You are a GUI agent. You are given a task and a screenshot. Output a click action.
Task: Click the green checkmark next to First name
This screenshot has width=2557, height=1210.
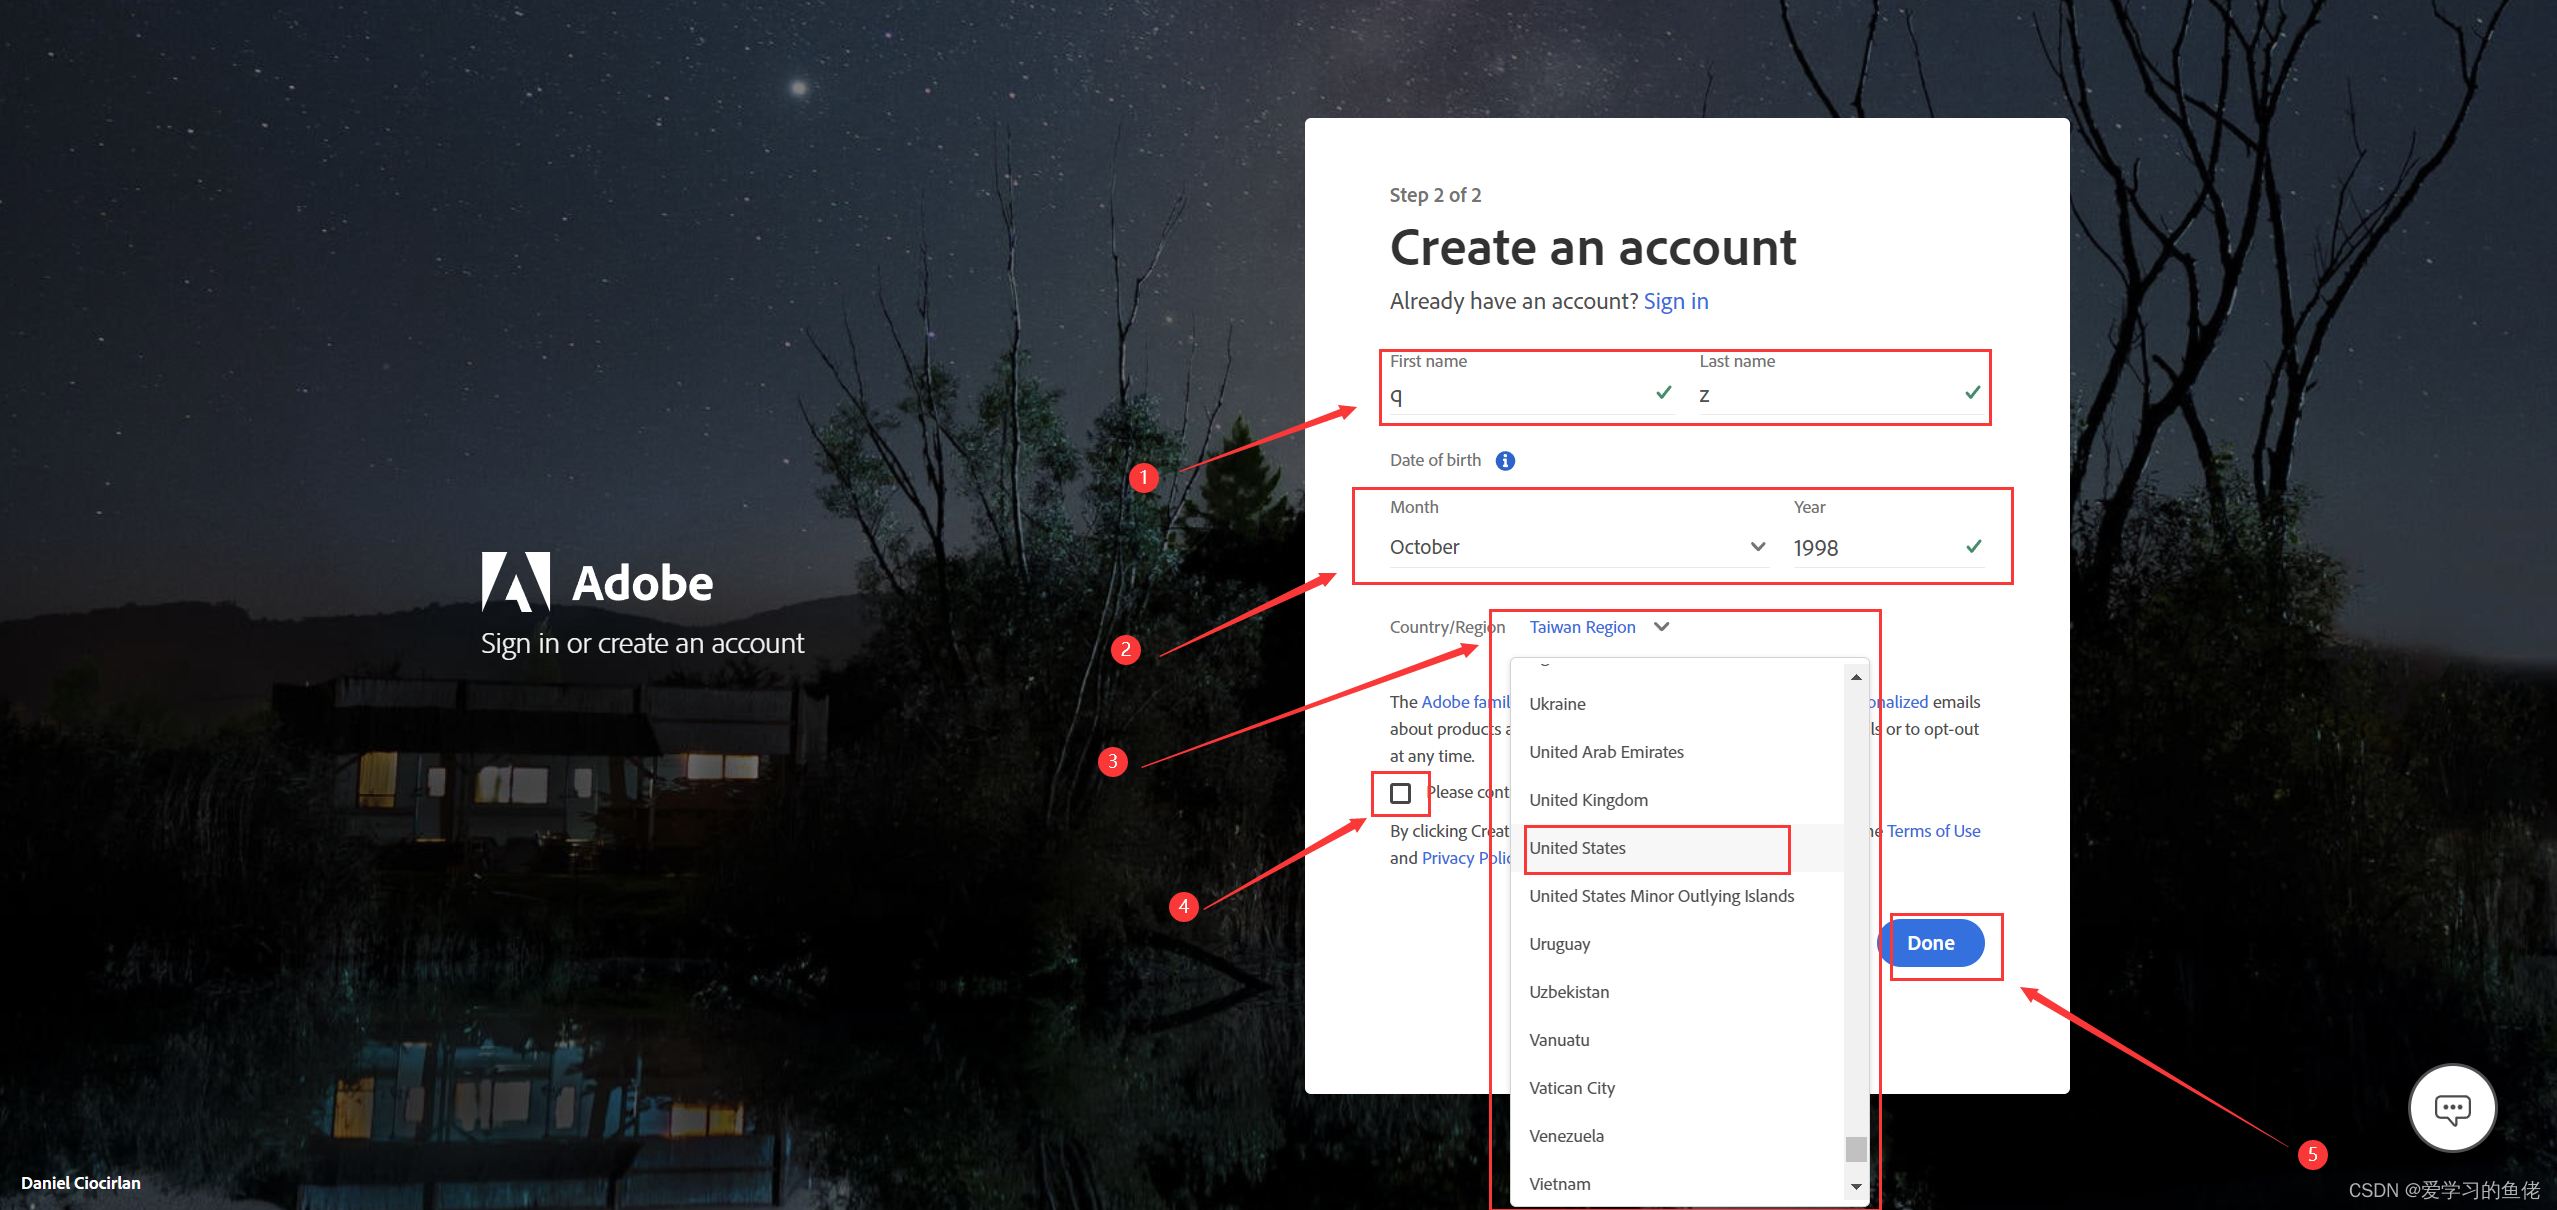[x=1670, y=396]
